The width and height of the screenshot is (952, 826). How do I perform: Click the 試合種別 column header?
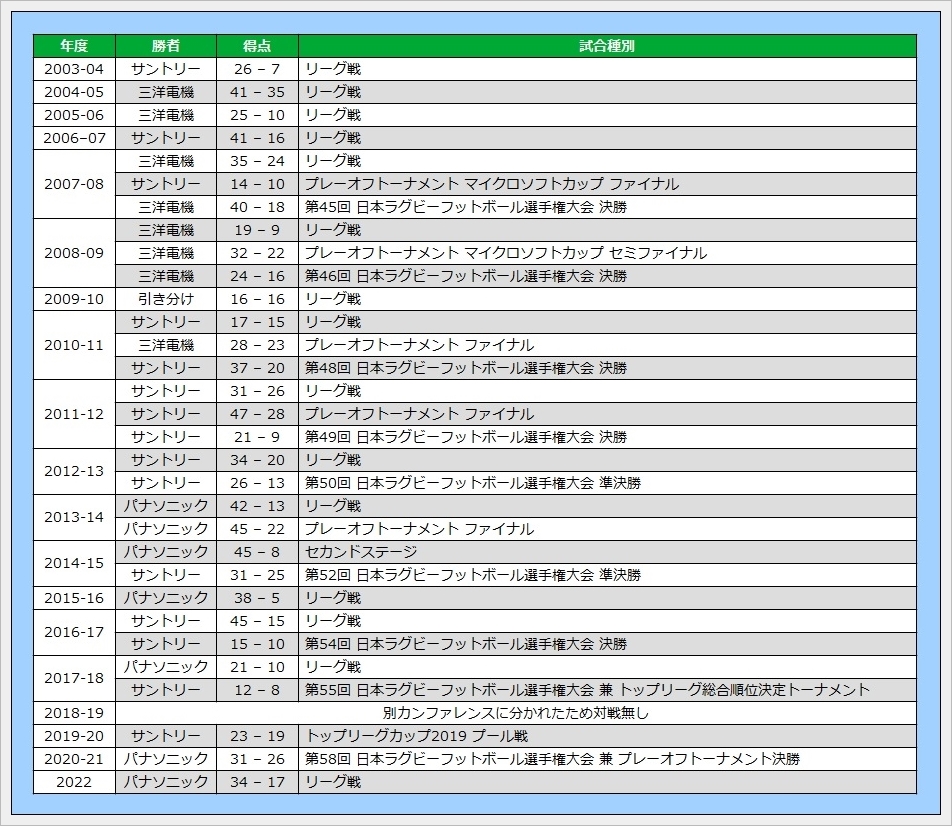[x=607, y=46]
